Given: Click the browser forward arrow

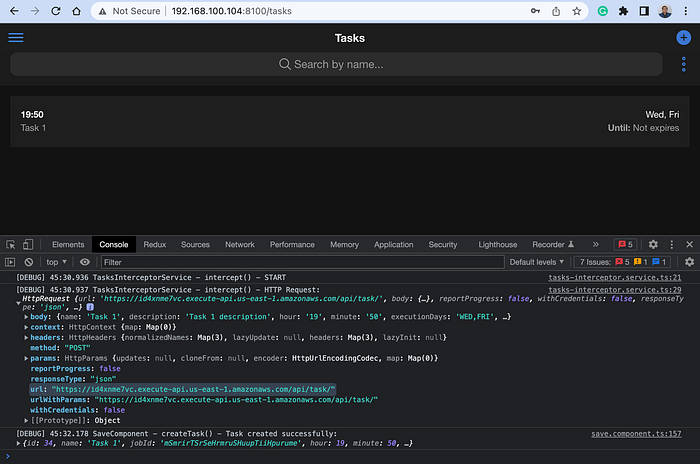Looking at the screenshot, I should click(x=35, y=11).
